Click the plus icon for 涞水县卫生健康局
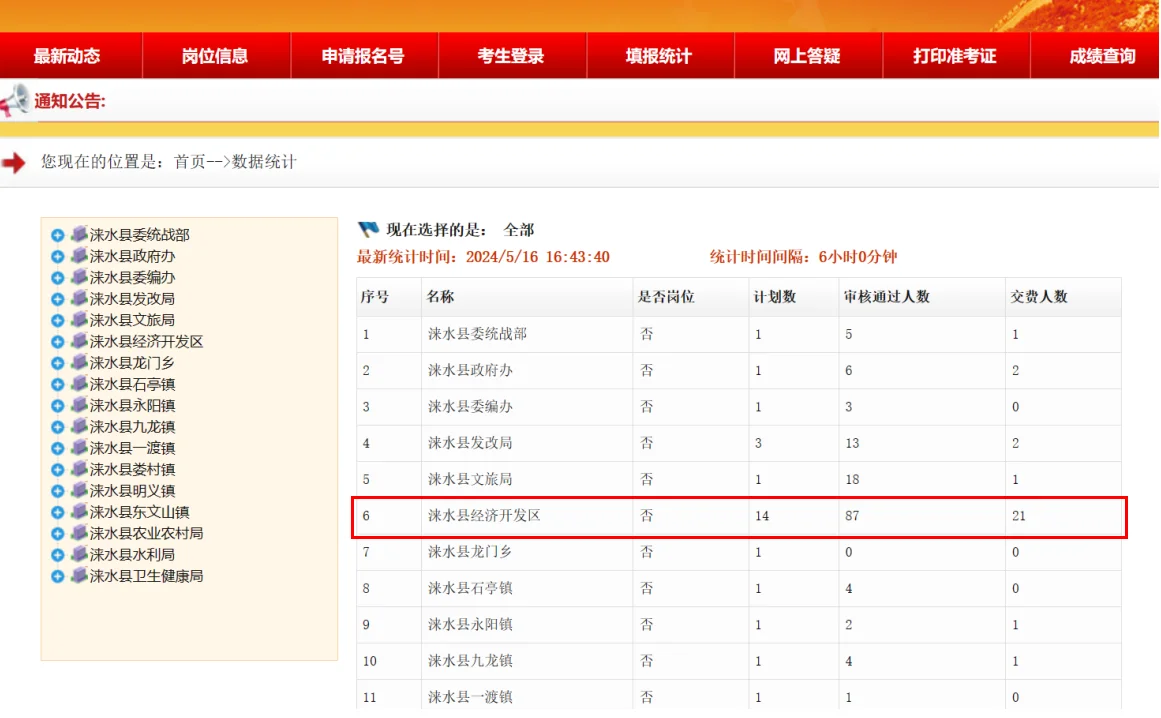This screenshot has height=718, width=1161. [58, 577]
